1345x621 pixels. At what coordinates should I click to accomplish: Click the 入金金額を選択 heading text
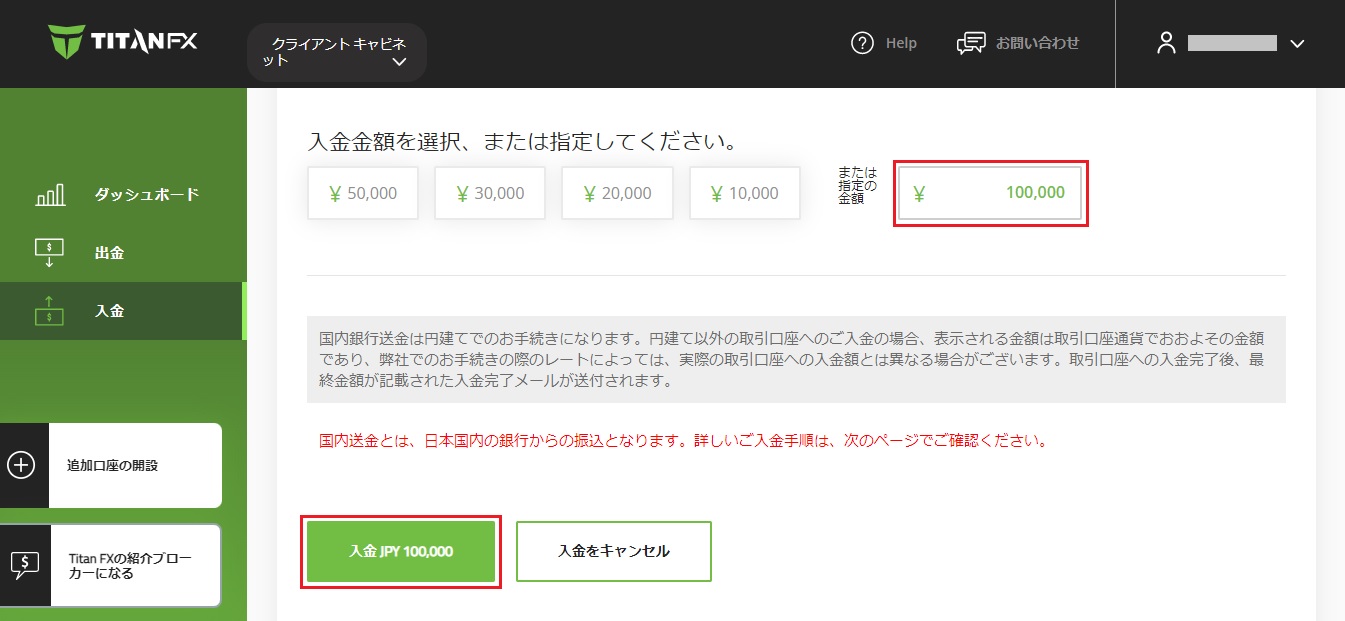(x=522, y=141)
